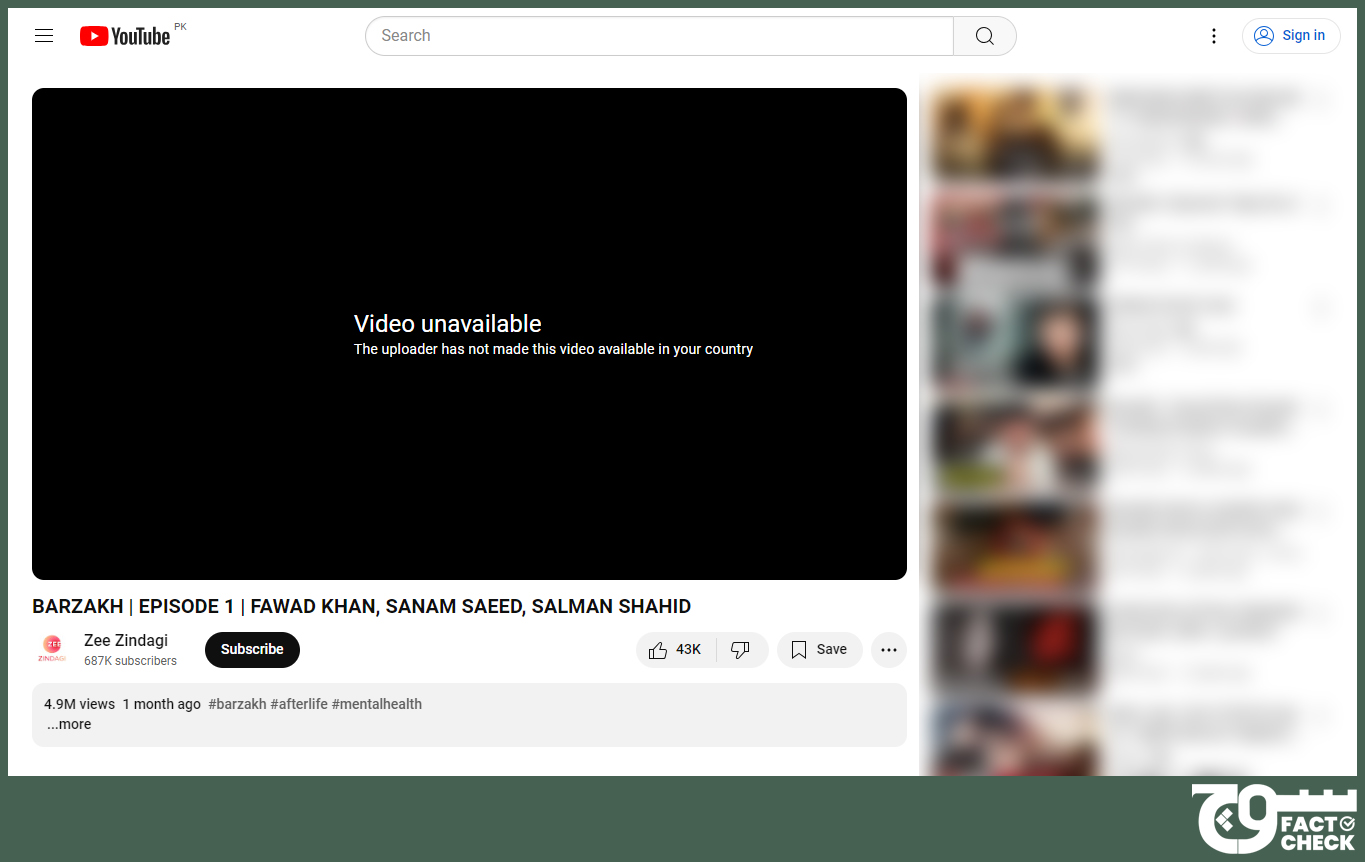Click the Sign in button

coord(1291,36)
